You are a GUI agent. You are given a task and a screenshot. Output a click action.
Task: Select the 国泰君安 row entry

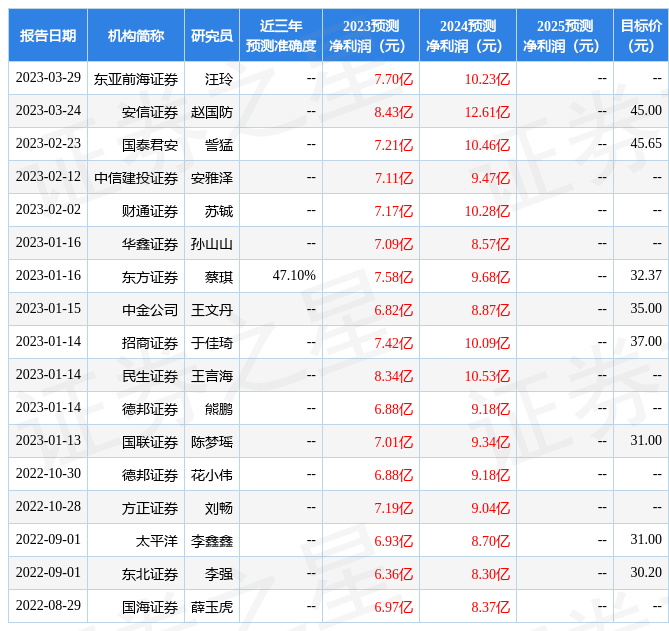click(x=150, y=145)
